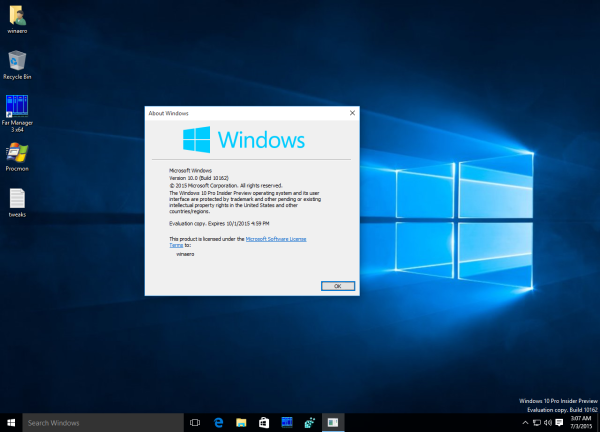This screenshot has width=600, height=432.
Task: Open the teal puzzle-piece taskbar app
Action: (310, 422)
